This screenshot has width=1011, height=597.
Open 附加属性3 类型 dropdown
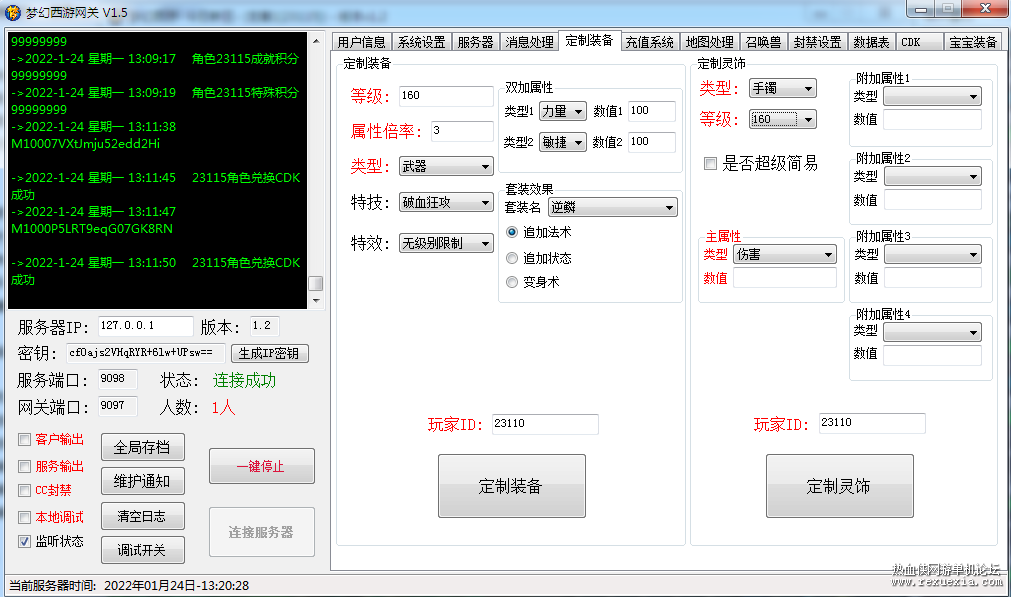pyautogui.click(x=932, y=255)
